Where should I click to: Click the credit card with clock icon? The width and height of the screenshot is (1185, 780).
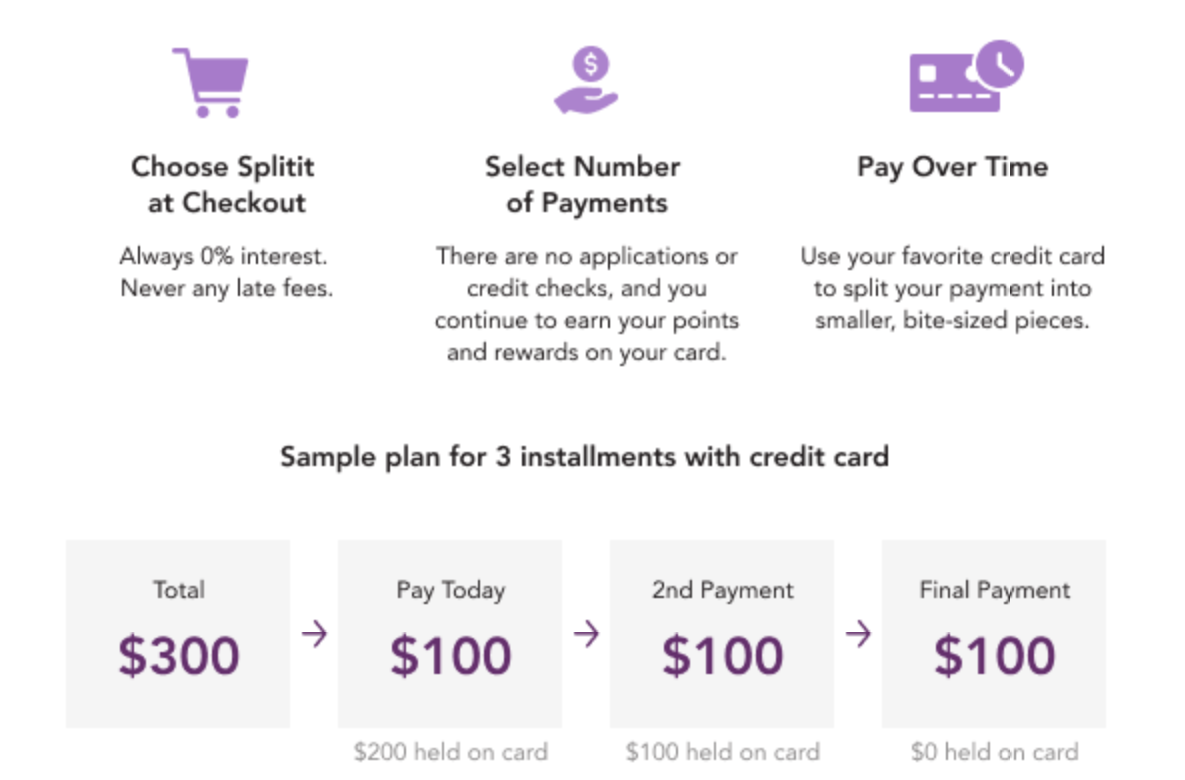967,76
